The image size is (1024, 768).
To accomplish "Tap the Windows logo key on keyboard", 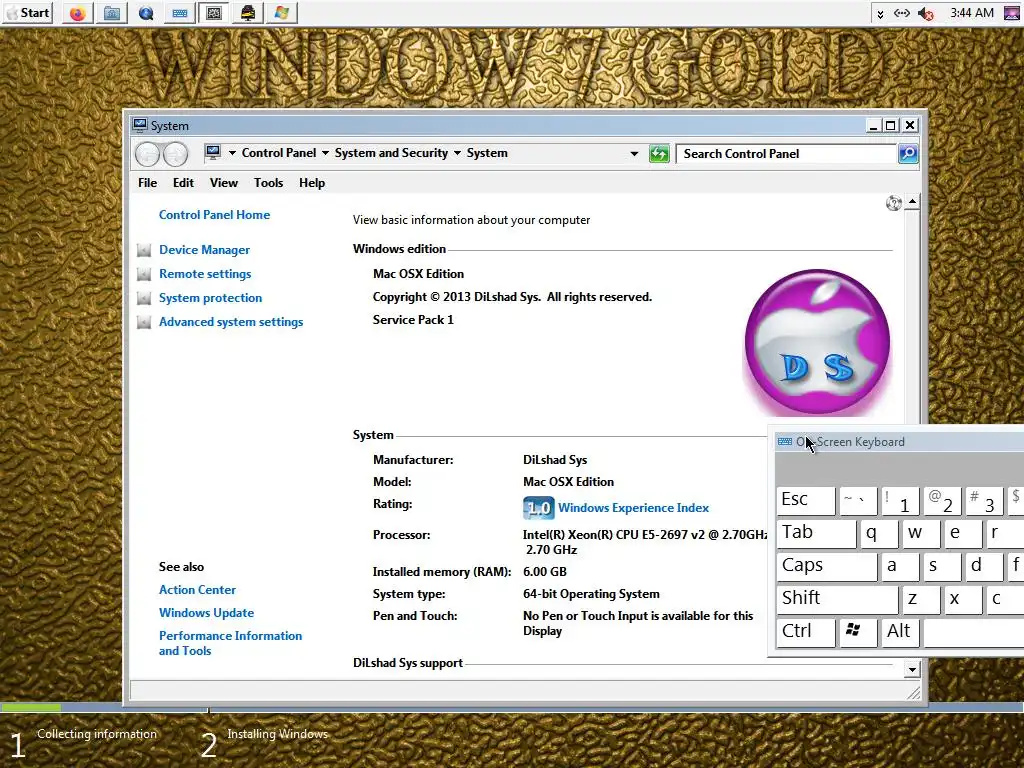I will [x=857, y=632].
